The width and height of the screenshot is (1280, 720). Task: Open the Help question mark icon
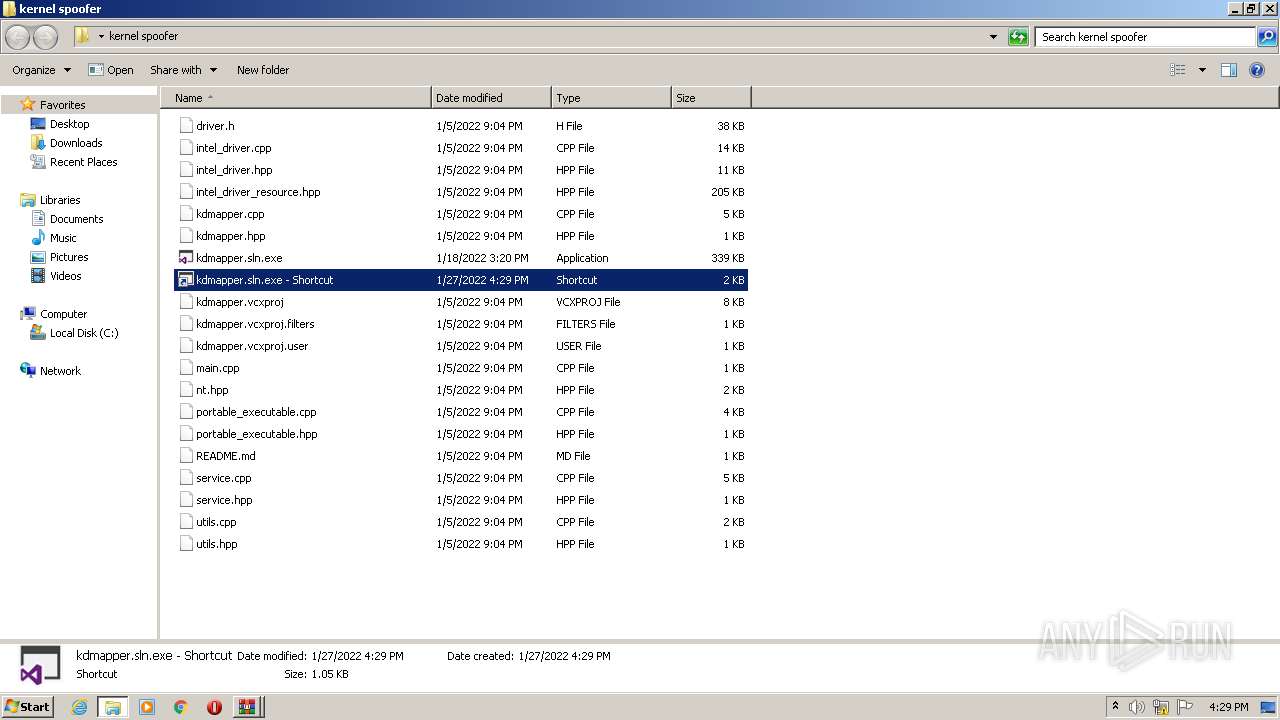[x=1257, y=70]
